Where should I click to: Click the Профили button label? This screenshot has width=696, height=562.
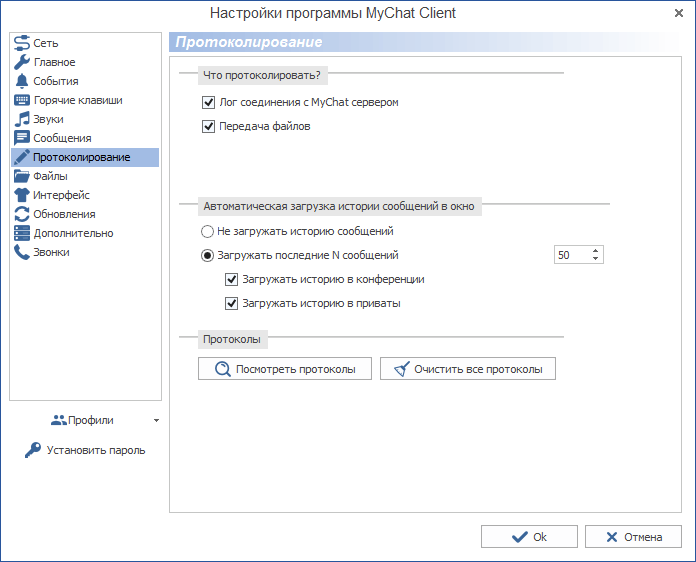pos(91,420)
